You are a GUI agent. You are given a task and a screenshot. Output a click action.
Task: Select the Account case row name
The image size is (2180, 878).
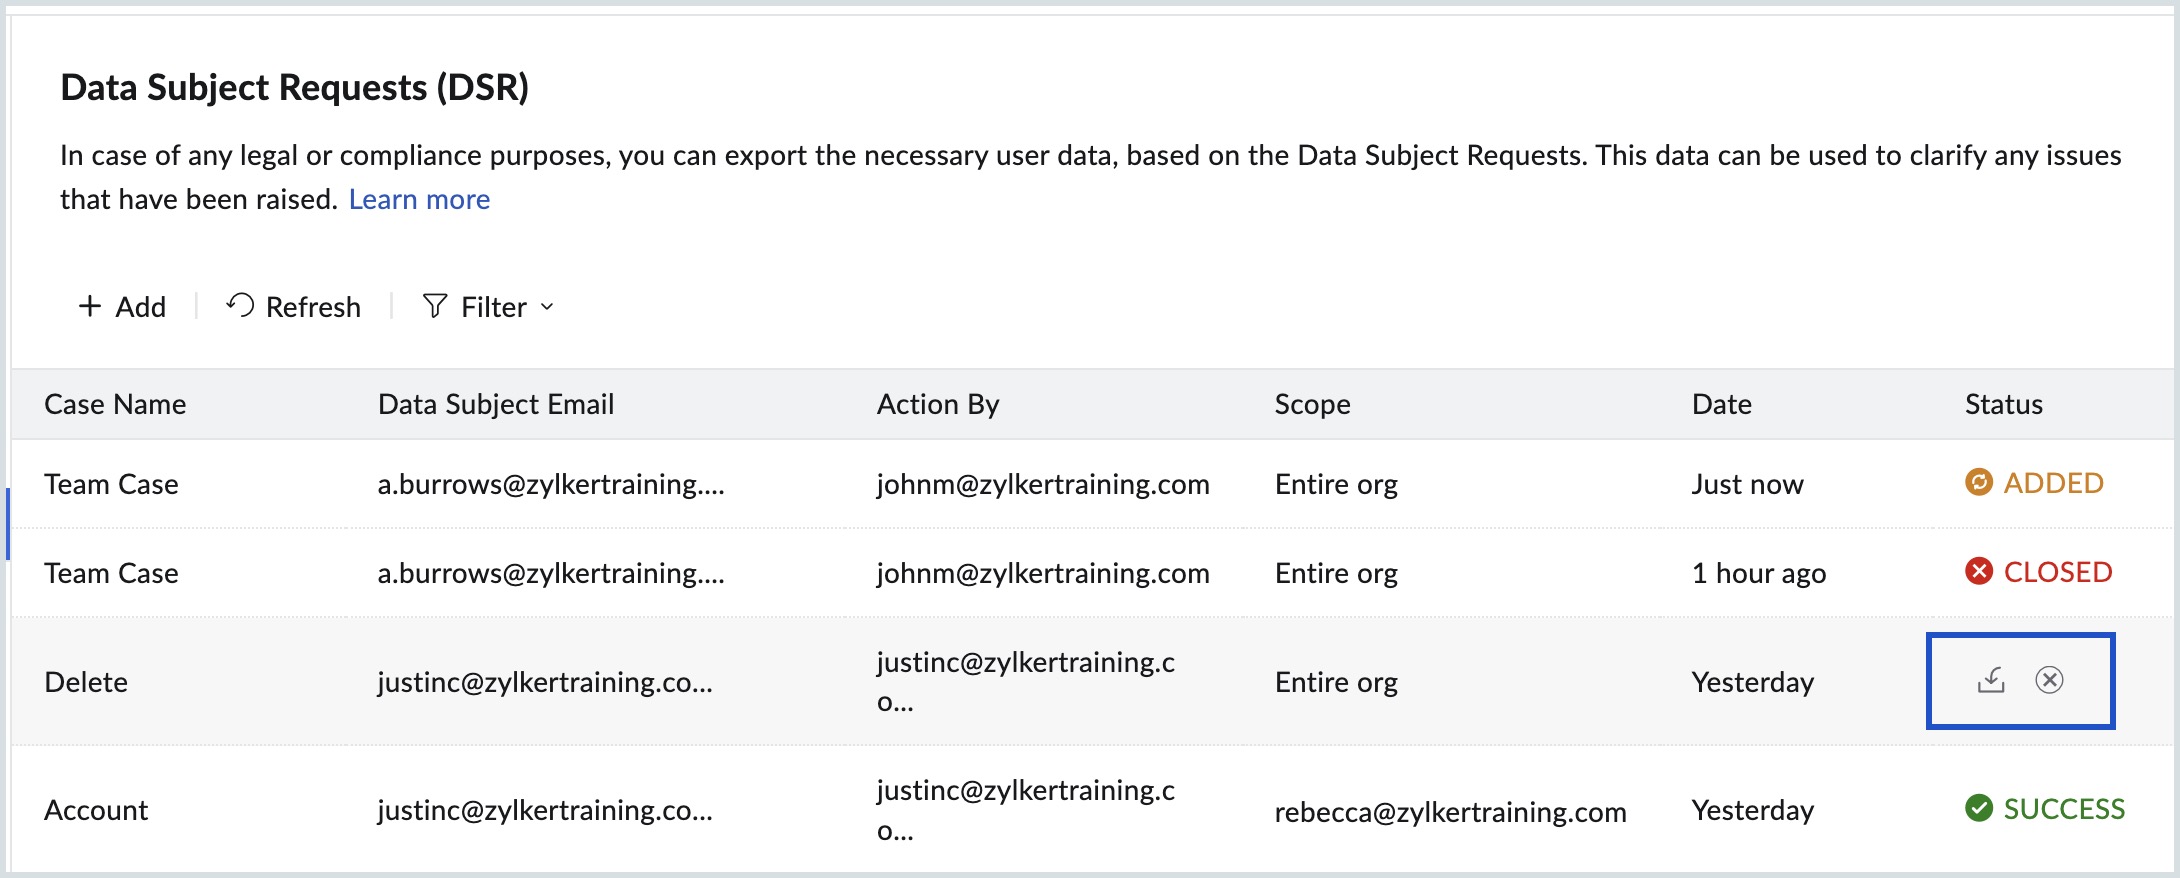click(x=96, y=810)
